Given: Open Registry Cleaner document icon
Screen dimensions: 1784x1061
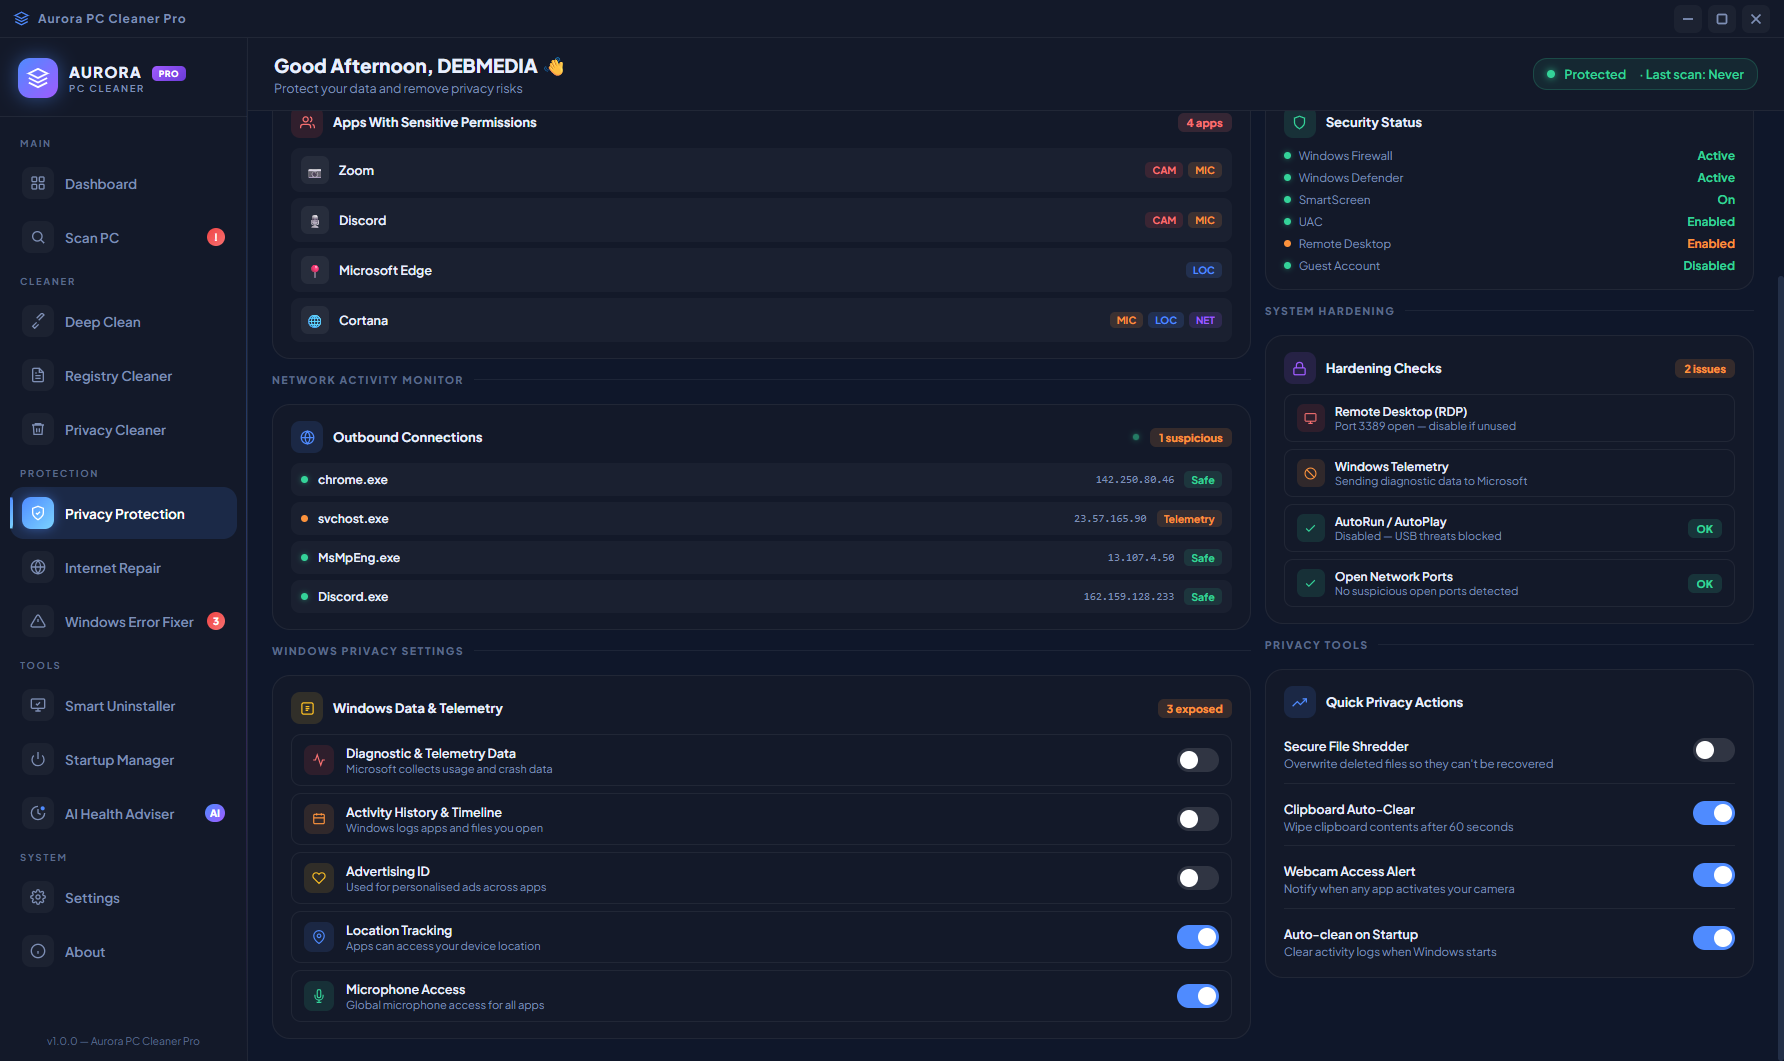Looking at the screenshot, I should pyautogui.click(x=38, y=375).
